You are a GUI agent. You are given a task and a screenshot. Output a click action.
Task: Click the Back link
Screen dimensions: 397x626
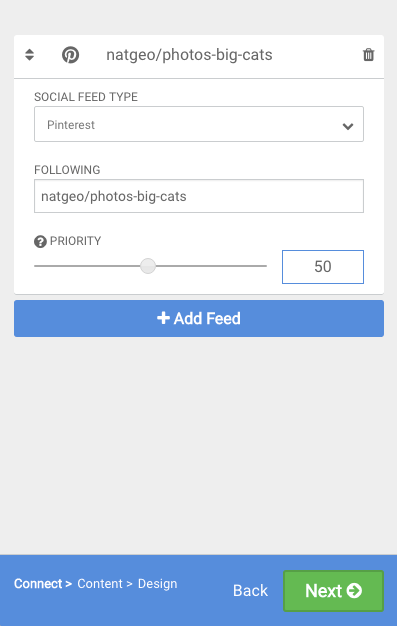point(250,590)
